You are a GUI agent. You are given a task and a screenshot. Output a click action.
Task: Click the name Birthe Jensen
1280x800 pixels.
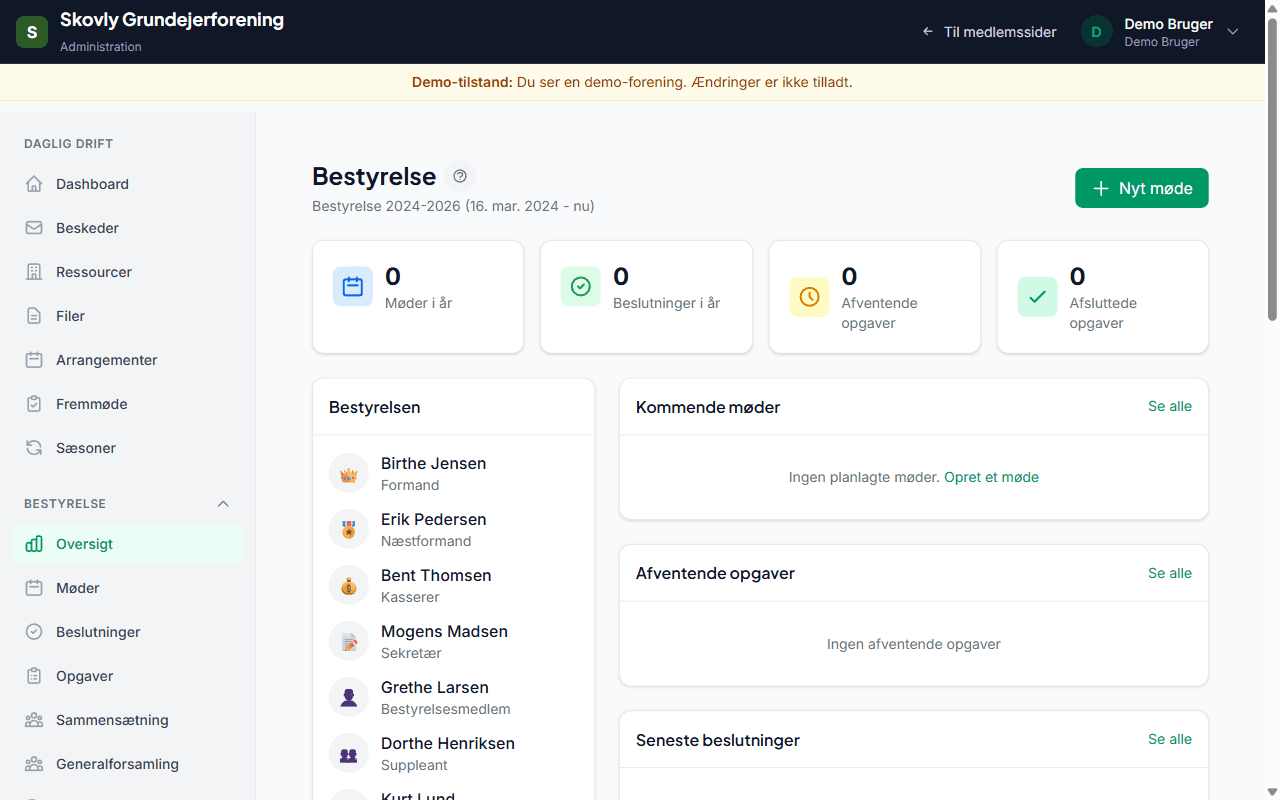434,463
